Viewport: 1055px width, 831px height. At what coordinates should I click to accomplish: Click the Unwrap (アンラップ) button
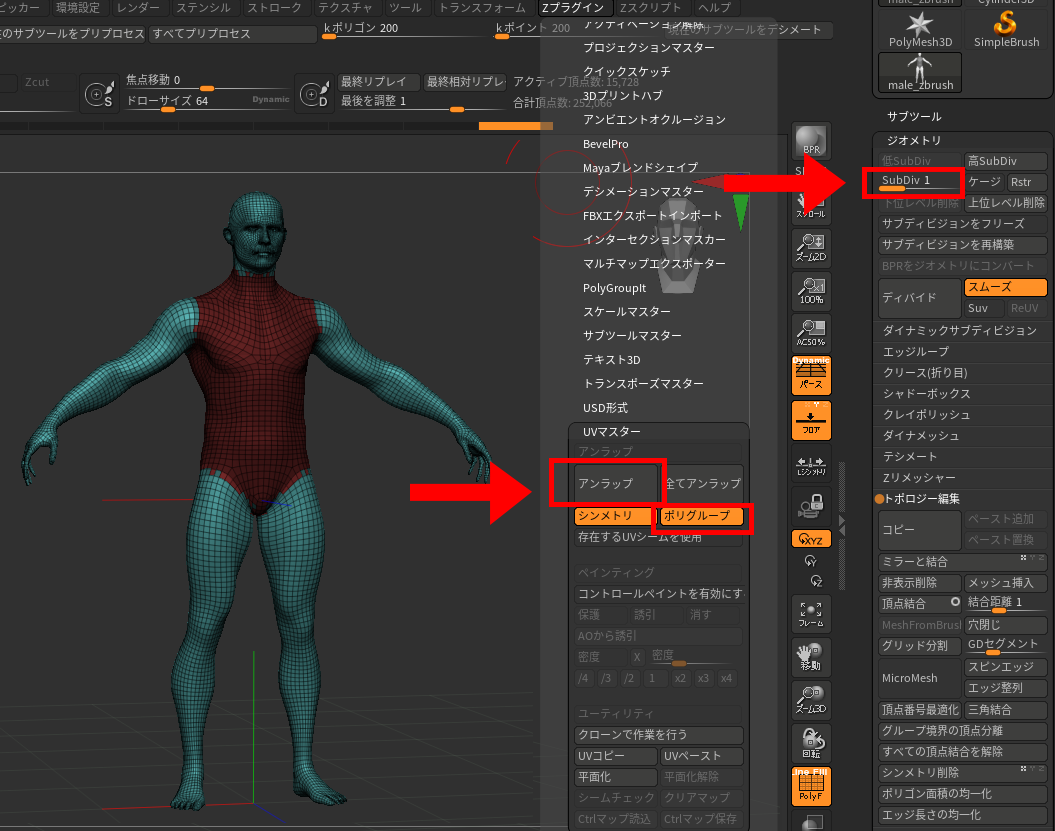click(616, 483)
